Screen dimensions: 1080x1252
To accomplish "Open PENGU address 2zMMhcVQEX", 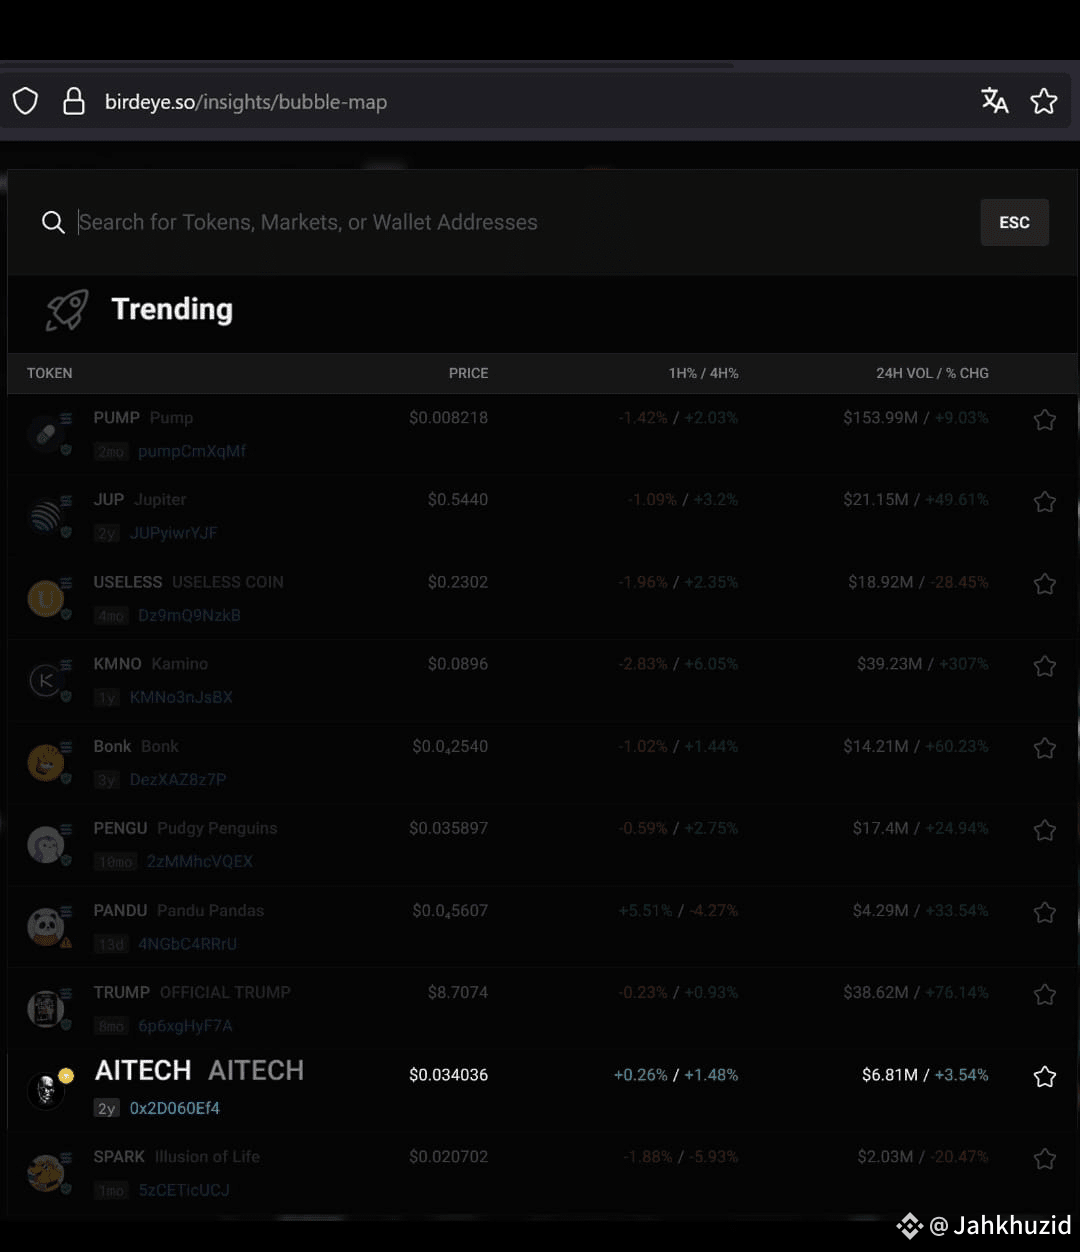I will click(x=200, y=861).
